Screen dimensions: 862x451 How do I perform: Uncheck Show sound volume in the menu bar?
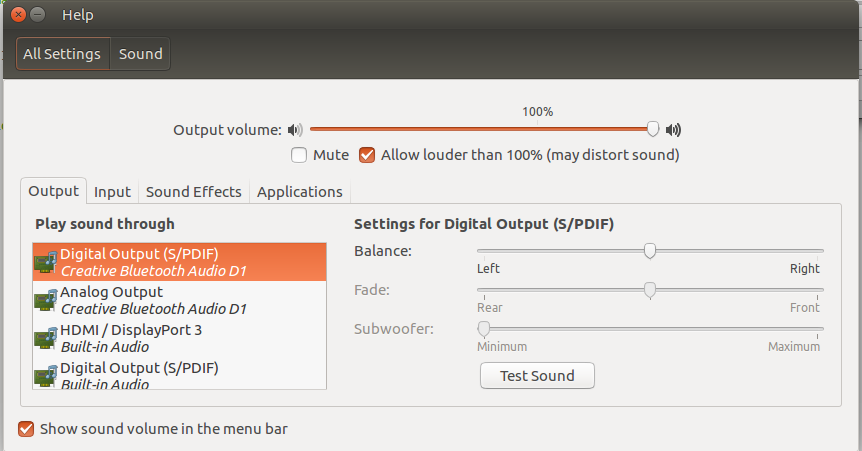26,429
